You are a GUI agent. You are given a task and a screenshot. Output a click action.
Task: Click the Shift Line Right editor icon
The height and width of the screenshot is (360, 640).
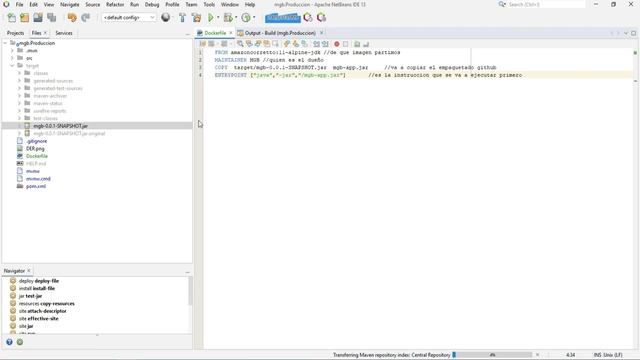[x=325, y=44]
